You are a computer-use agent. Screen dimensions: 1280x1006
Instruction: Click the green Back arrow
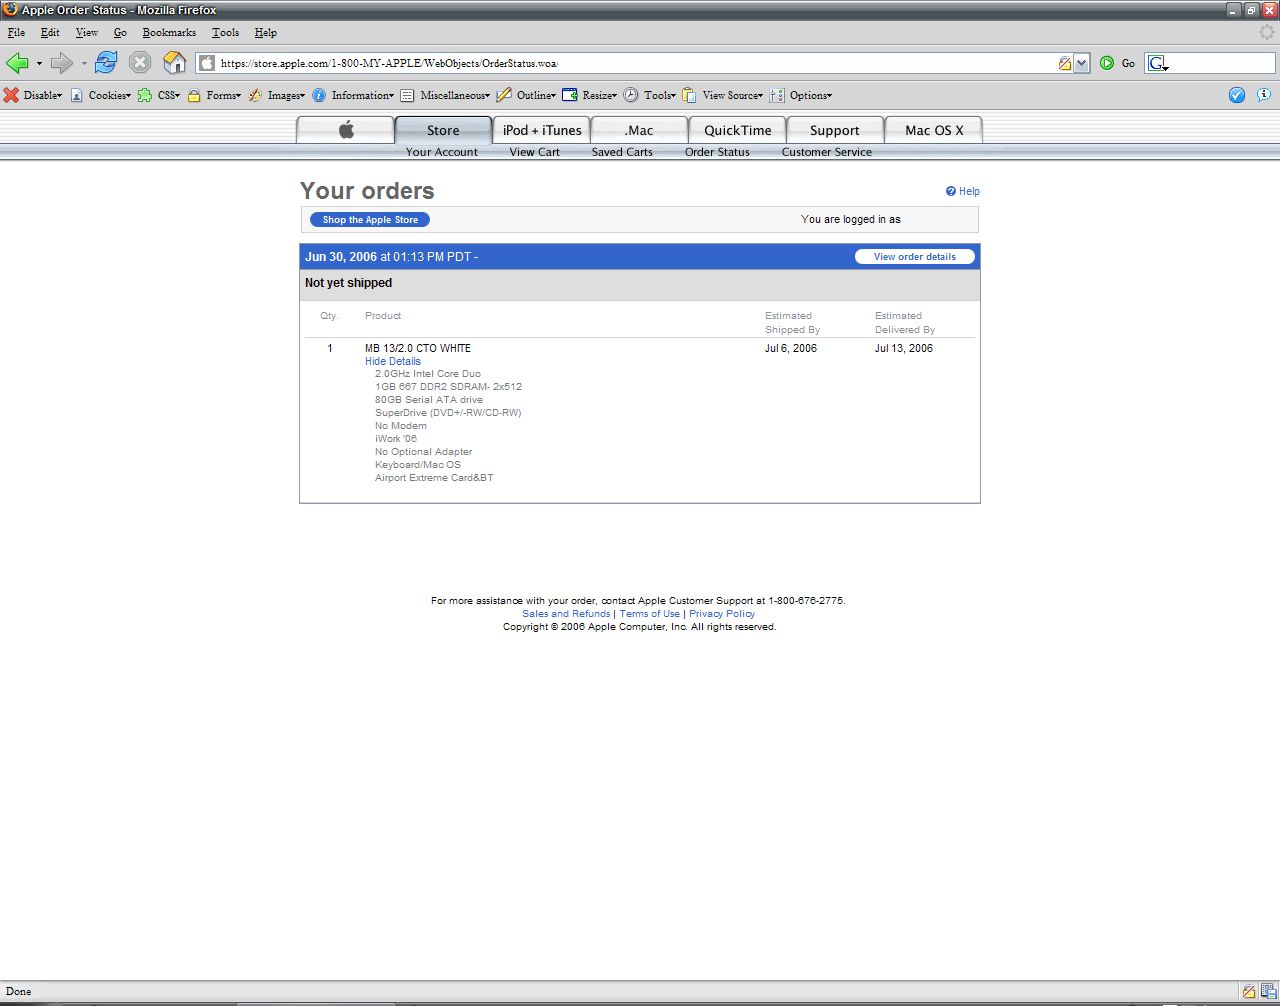pos(17,63)
